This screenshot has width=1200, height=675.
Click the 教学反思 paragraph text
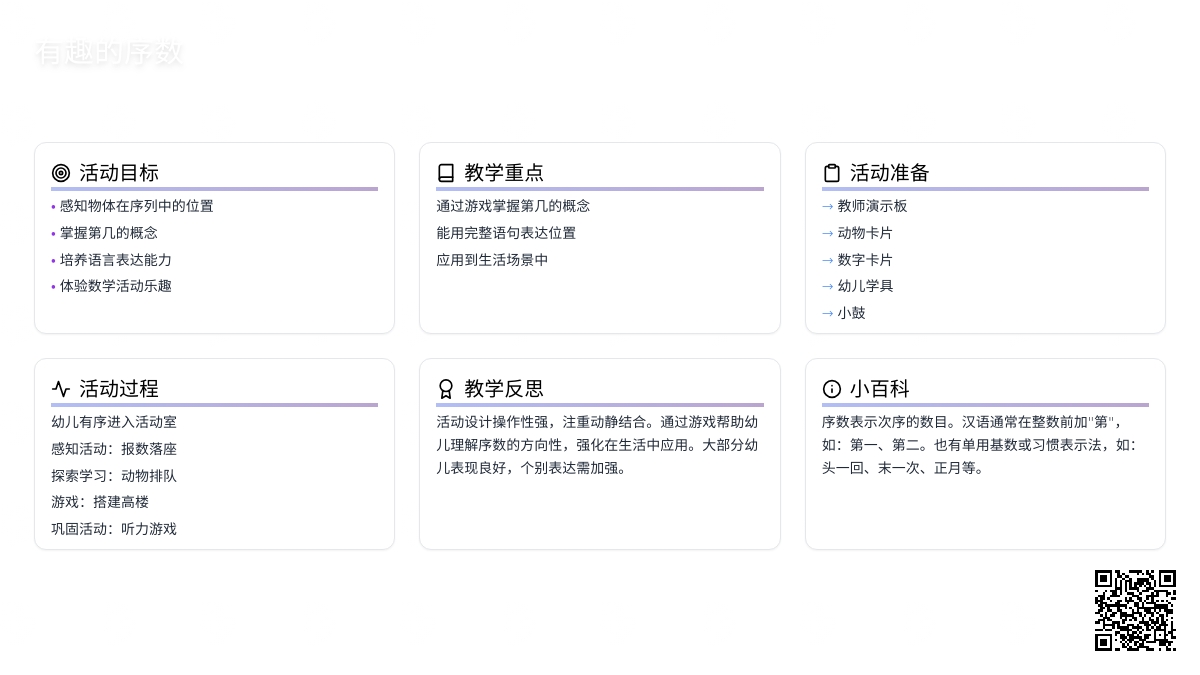598,445
